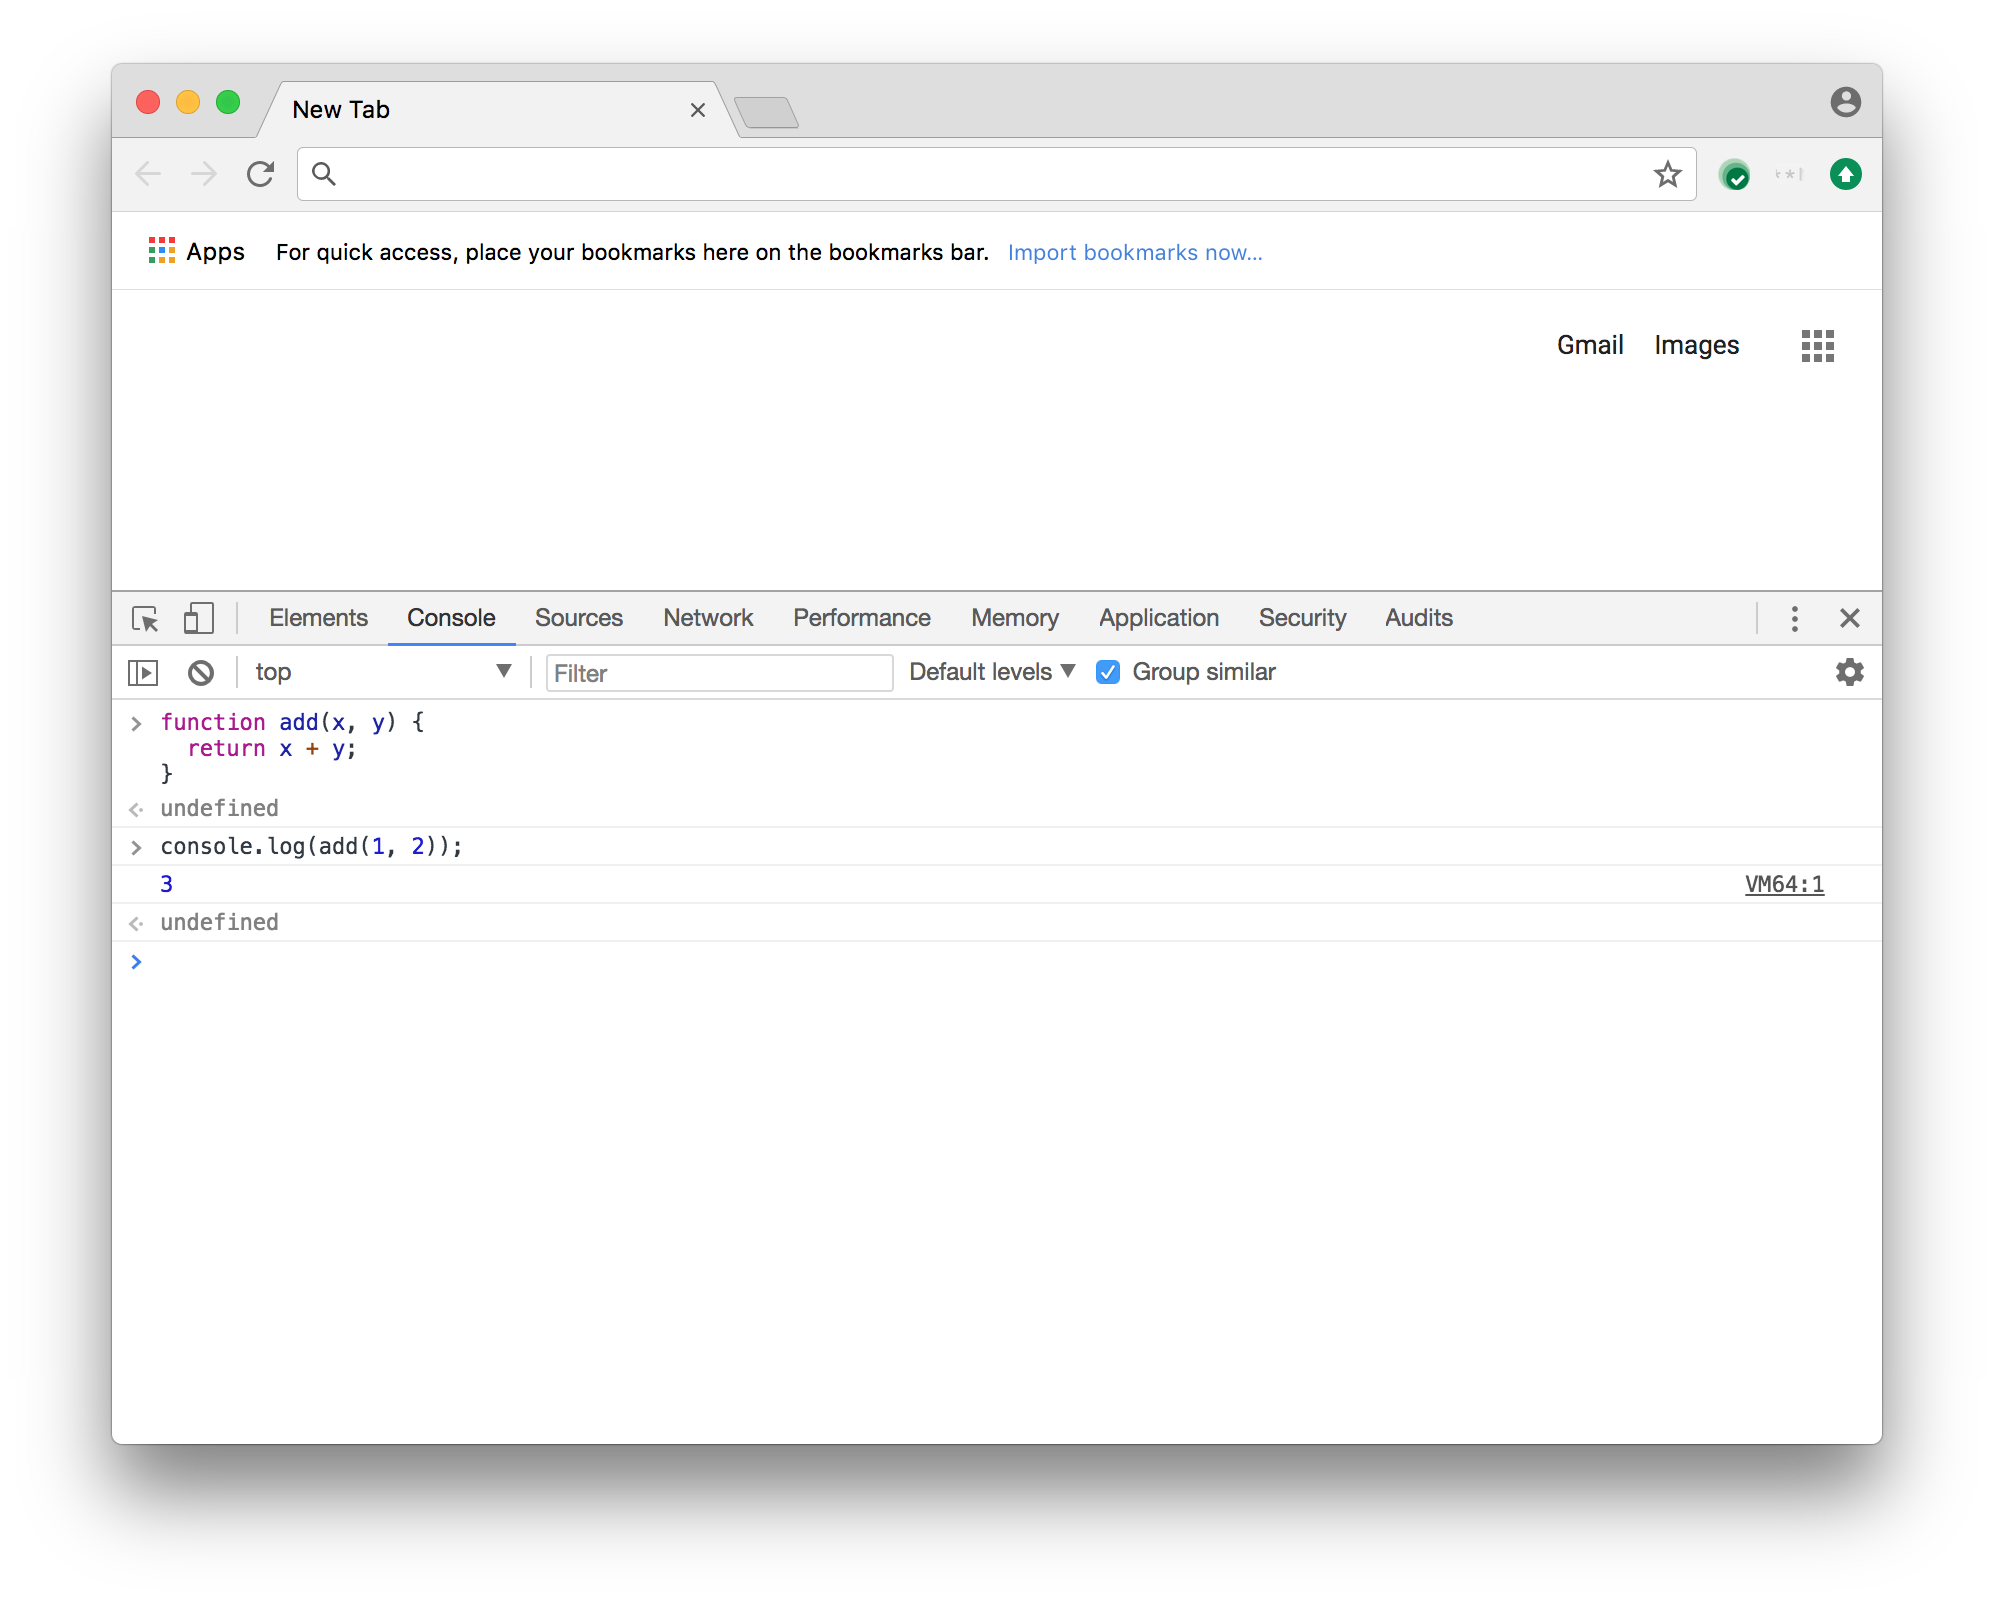This screenshot has width=1994, height=1604.
Task: Open the VM64:1 source link
Action: tap(1783, 885)
